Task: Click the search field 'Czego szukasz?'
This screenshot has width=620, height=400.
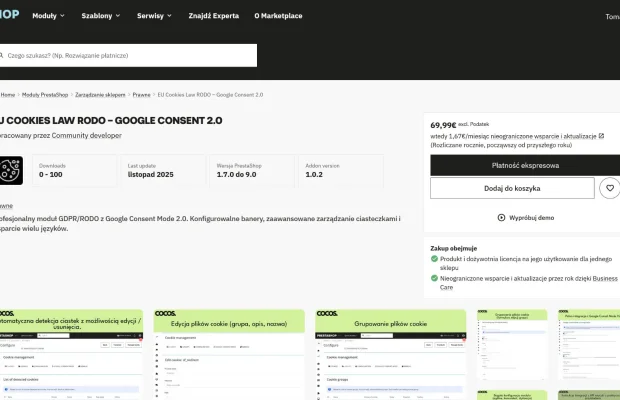Action: pos(128,55)
